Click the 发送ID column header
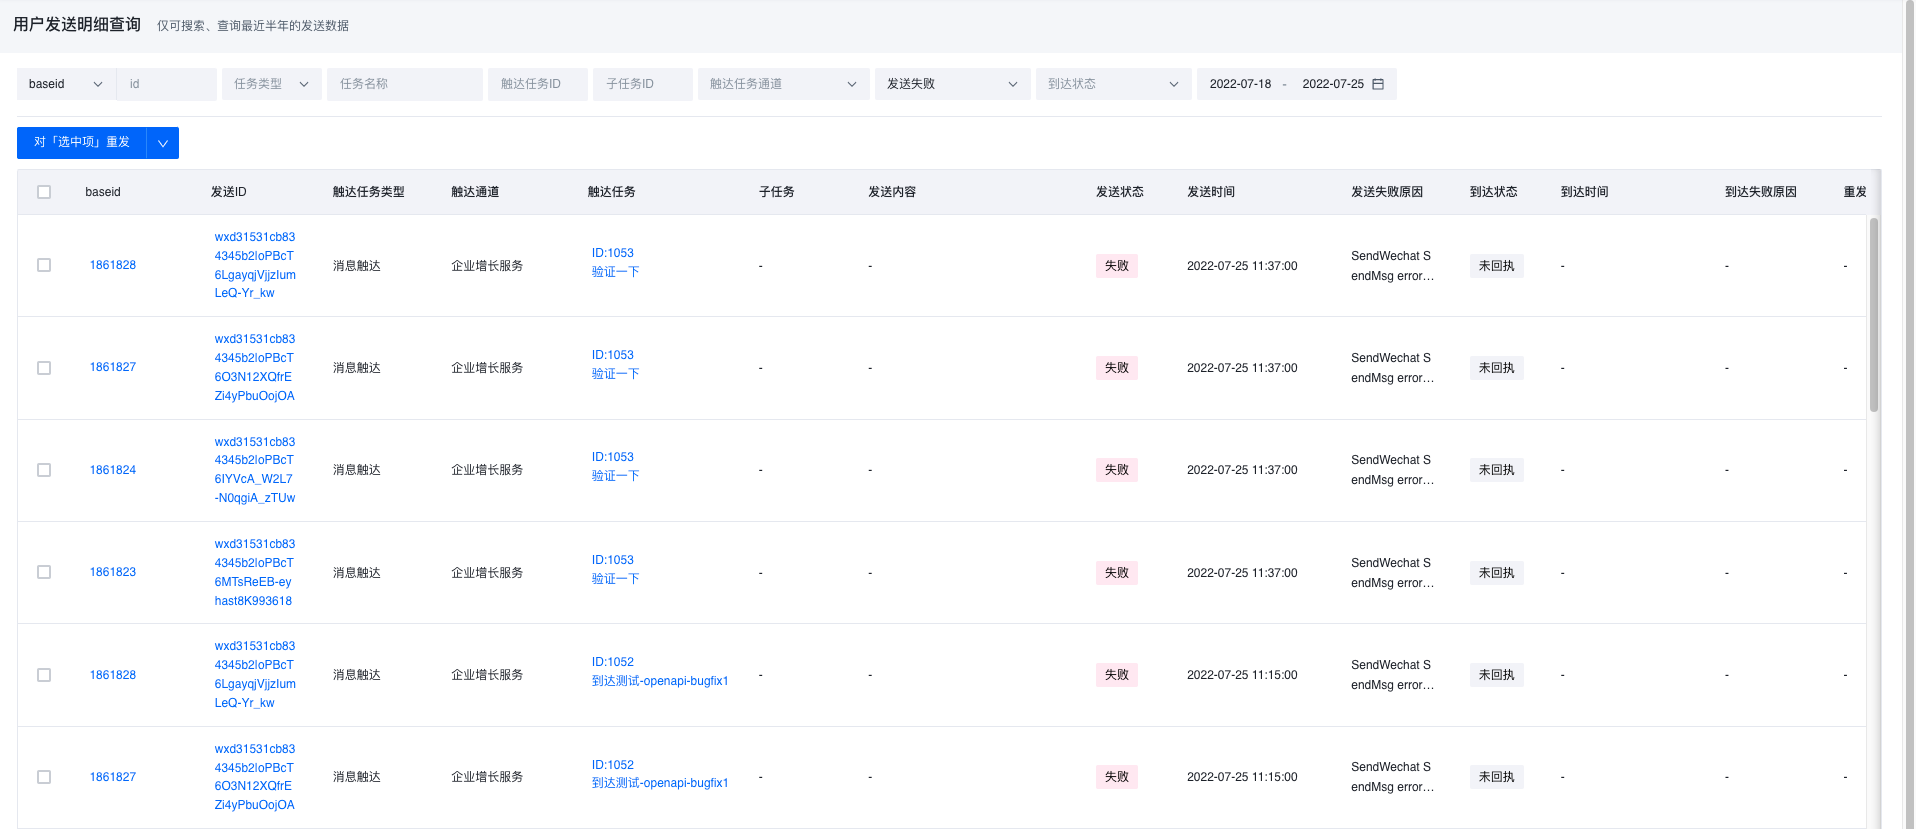Screen dimensions: 1916x829 pyautogui.click(x=229, y=192)
